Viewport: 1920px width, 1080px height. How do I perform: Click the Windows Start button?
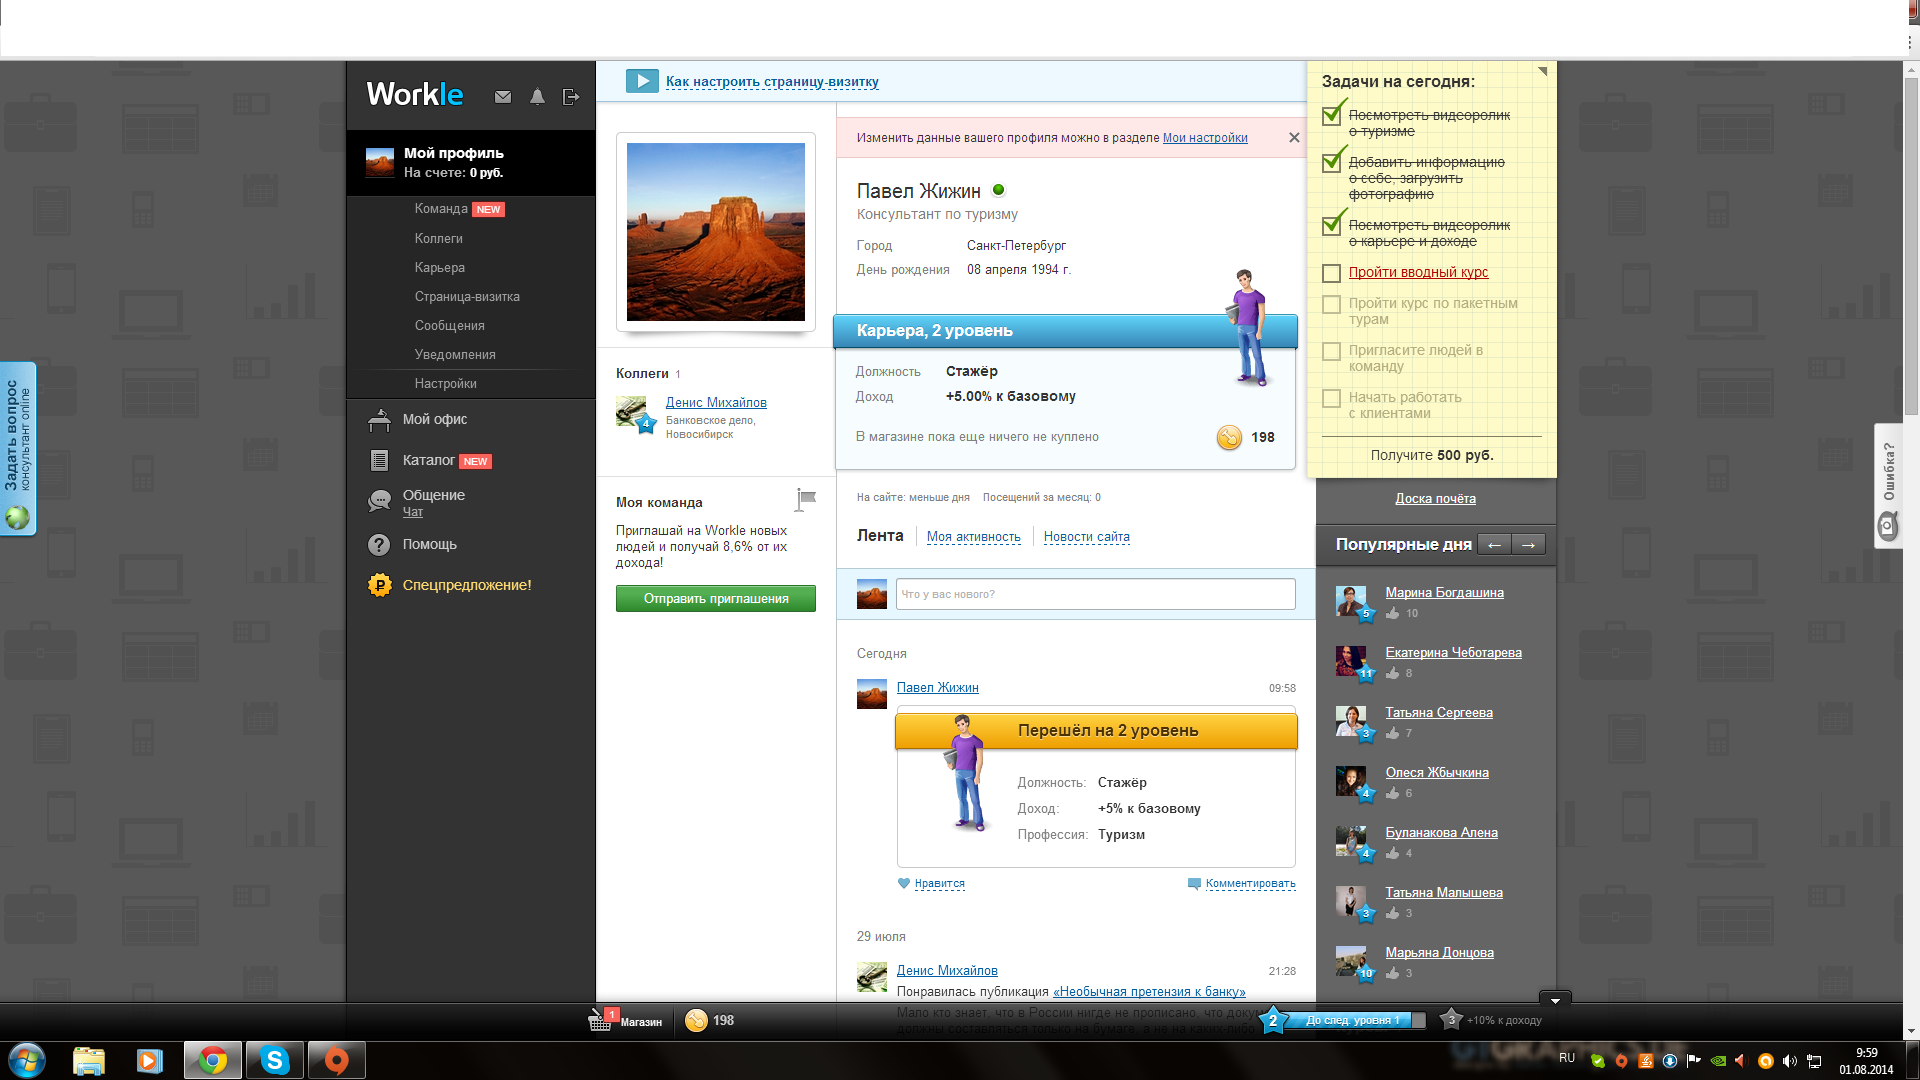pos(27,1060)
